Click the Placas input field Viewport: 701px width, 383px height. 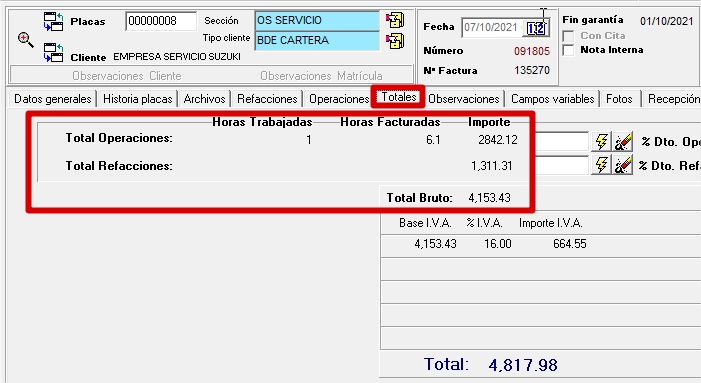(161, 21)
